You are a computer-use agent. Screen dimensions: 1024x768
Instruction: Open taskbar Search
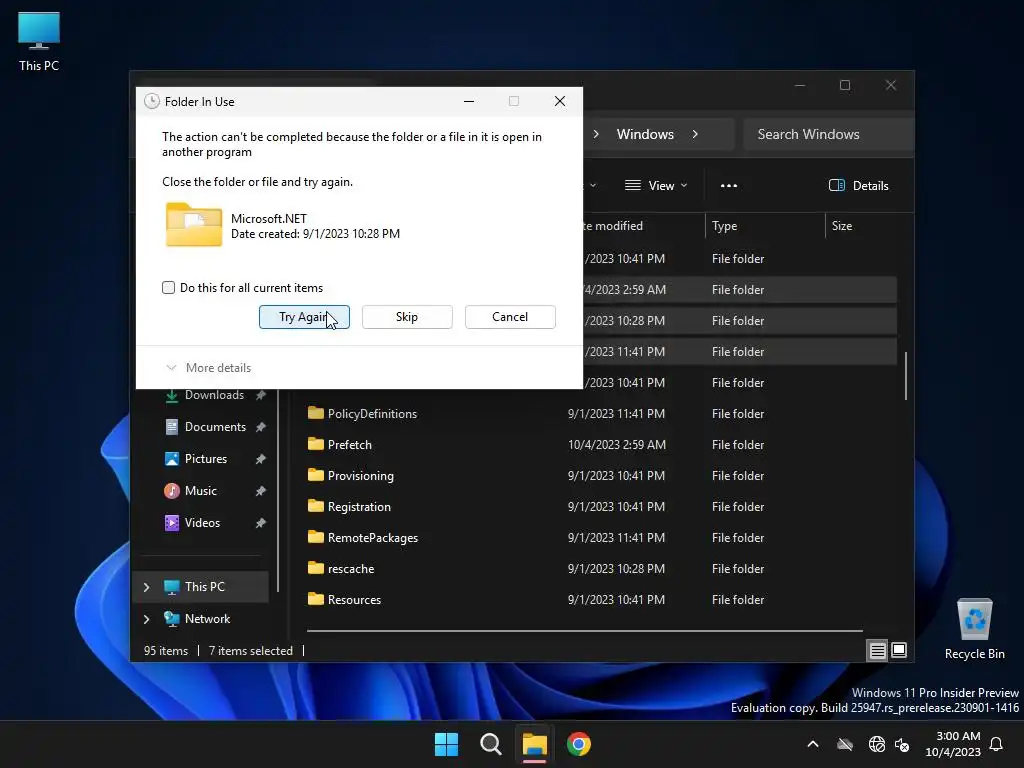tap(490, 744)
